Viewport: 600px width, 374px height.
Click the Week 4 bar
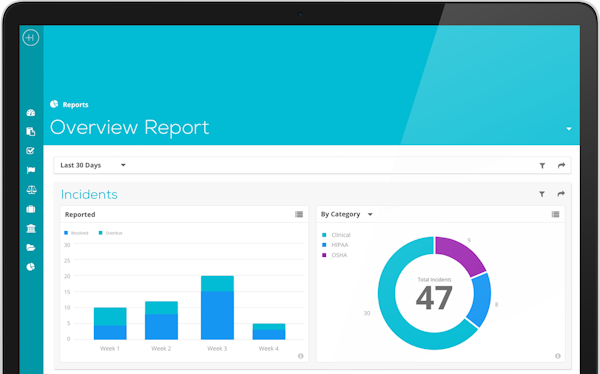[269, 332]
